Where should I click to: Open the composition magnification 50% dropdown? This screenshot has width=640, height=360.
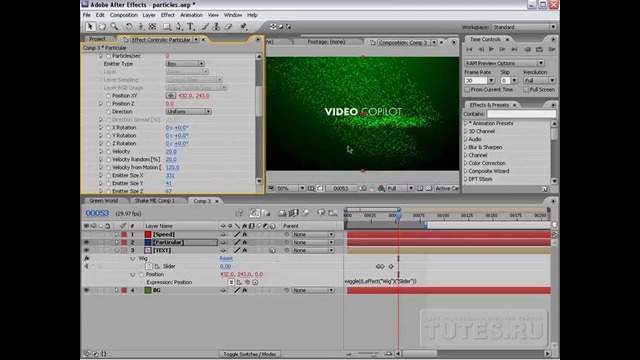coord(291,188)
